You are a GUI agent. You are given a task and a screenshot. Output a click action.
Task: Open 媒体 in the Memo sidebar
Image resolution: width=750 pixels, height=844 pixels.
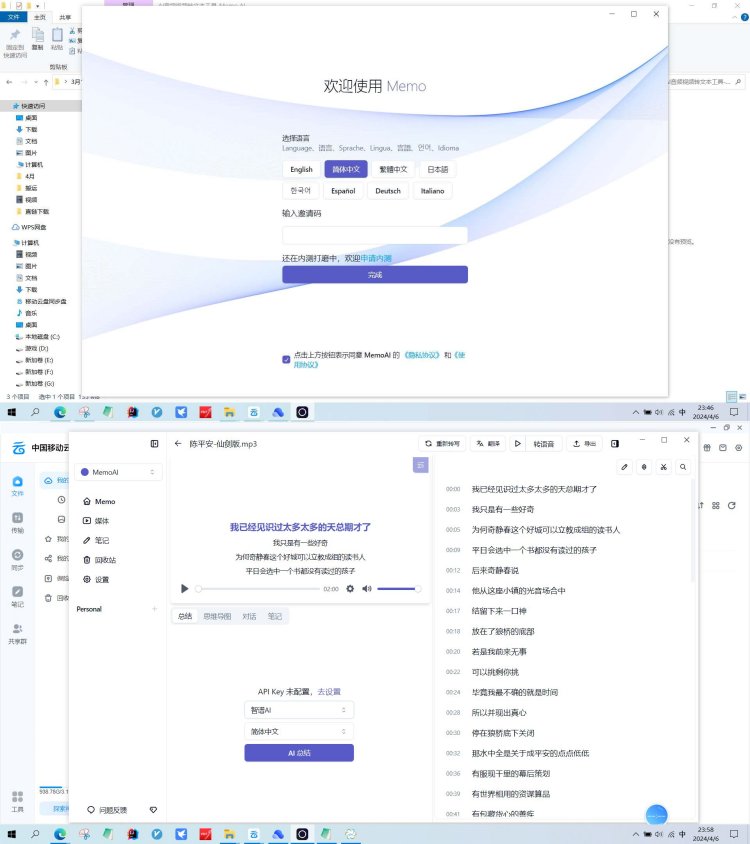(96, 521)
